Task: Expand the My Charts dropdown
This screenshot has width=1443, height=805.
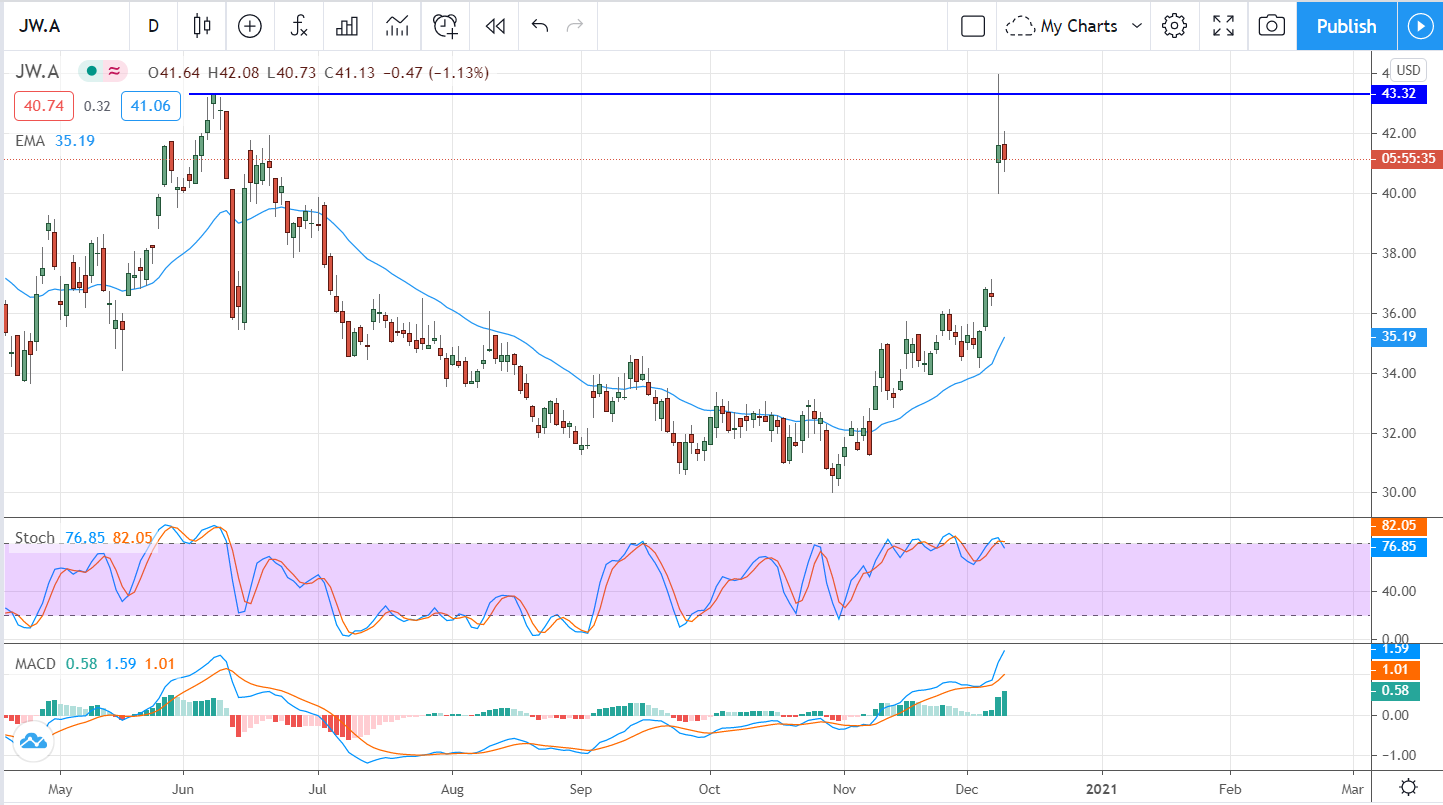Action: 1075,26
